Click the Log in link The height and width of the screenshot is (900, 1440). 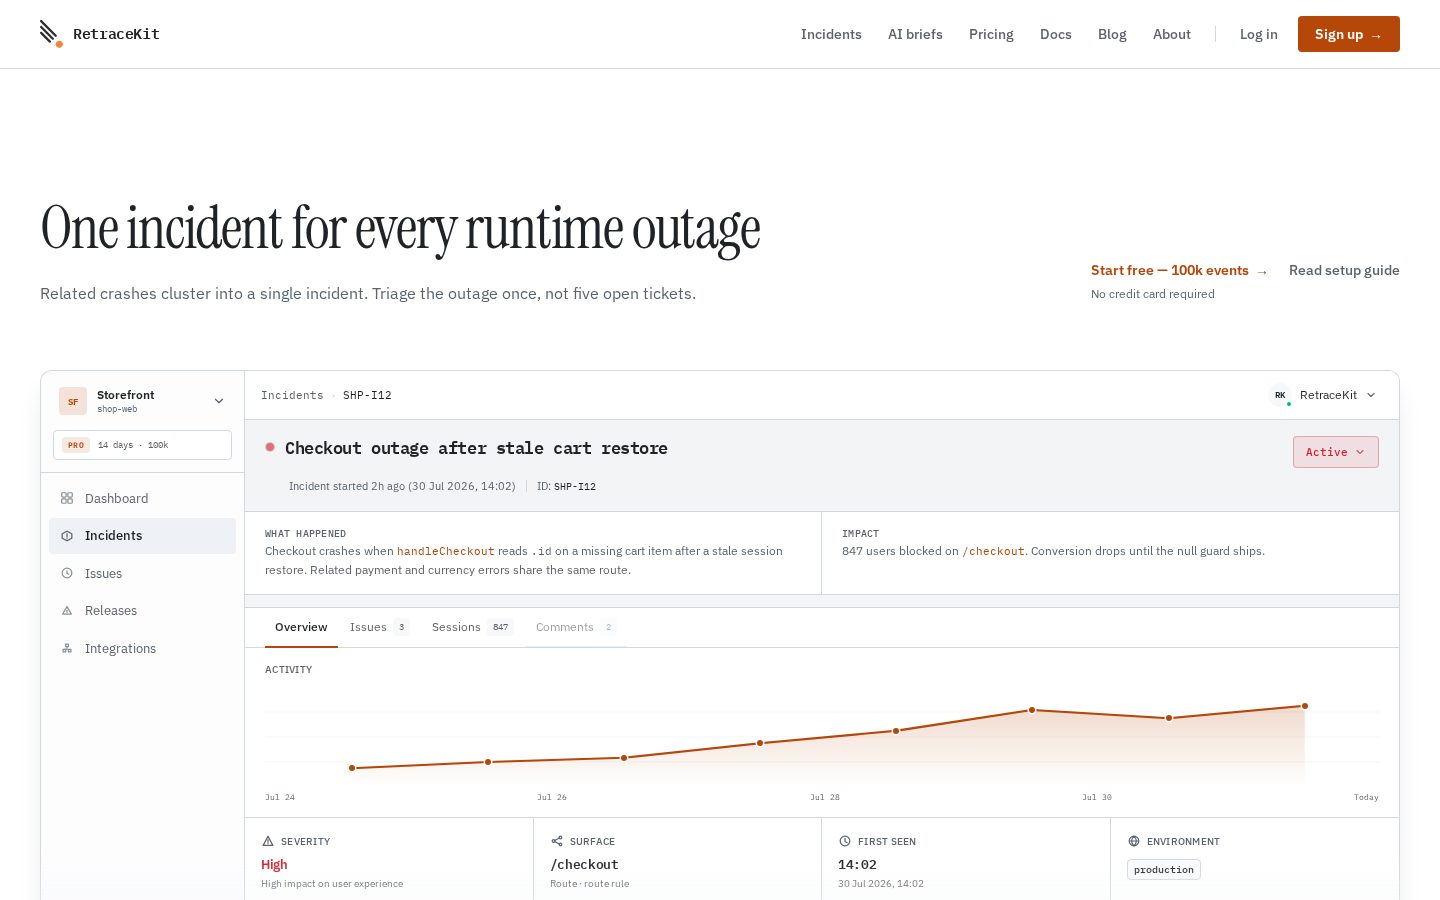coord(1259,34)
